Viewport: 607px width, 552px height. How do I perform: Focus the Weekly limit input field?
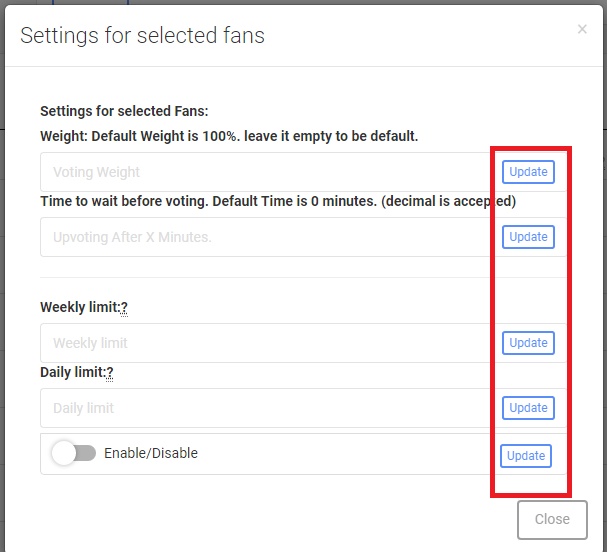(x=265, y=343)
